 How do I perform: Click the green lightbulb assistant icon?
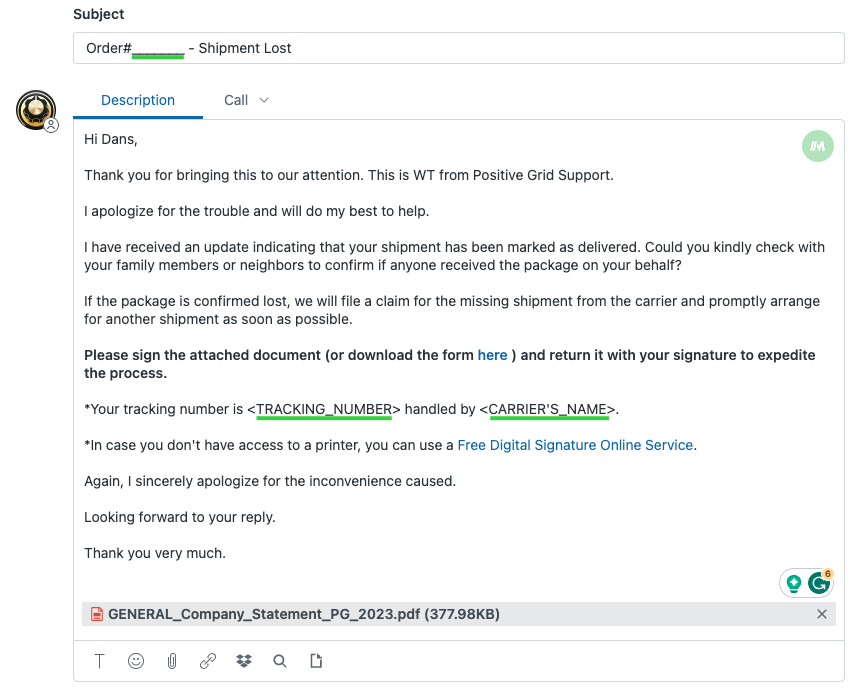point(794,583)
